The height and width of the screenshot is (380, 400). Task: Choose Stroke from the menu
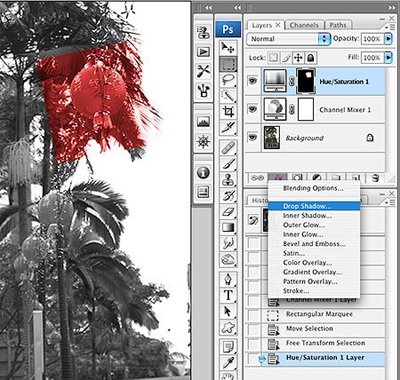[x=314, y=291]
